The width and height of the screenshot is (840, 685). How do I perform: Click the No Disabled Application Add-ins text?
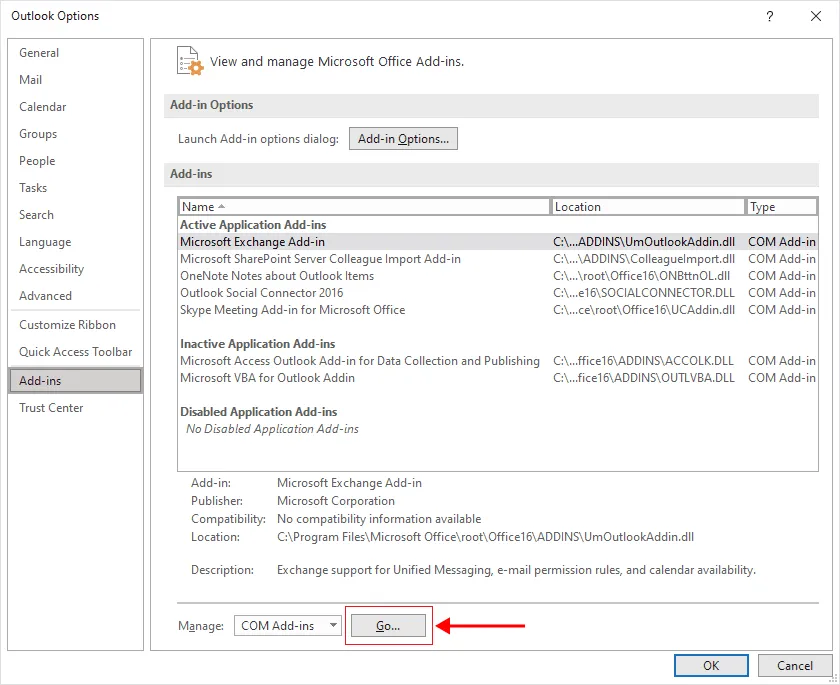(x=272, y=429)
